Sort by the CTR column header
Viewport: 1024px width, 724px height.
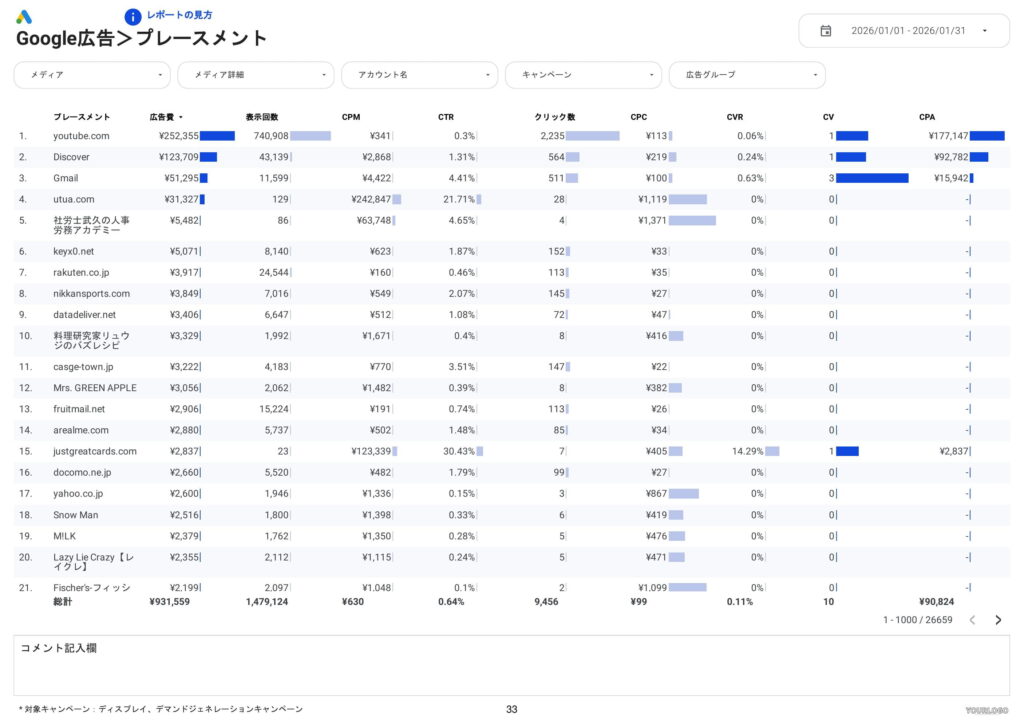(446, 117)
